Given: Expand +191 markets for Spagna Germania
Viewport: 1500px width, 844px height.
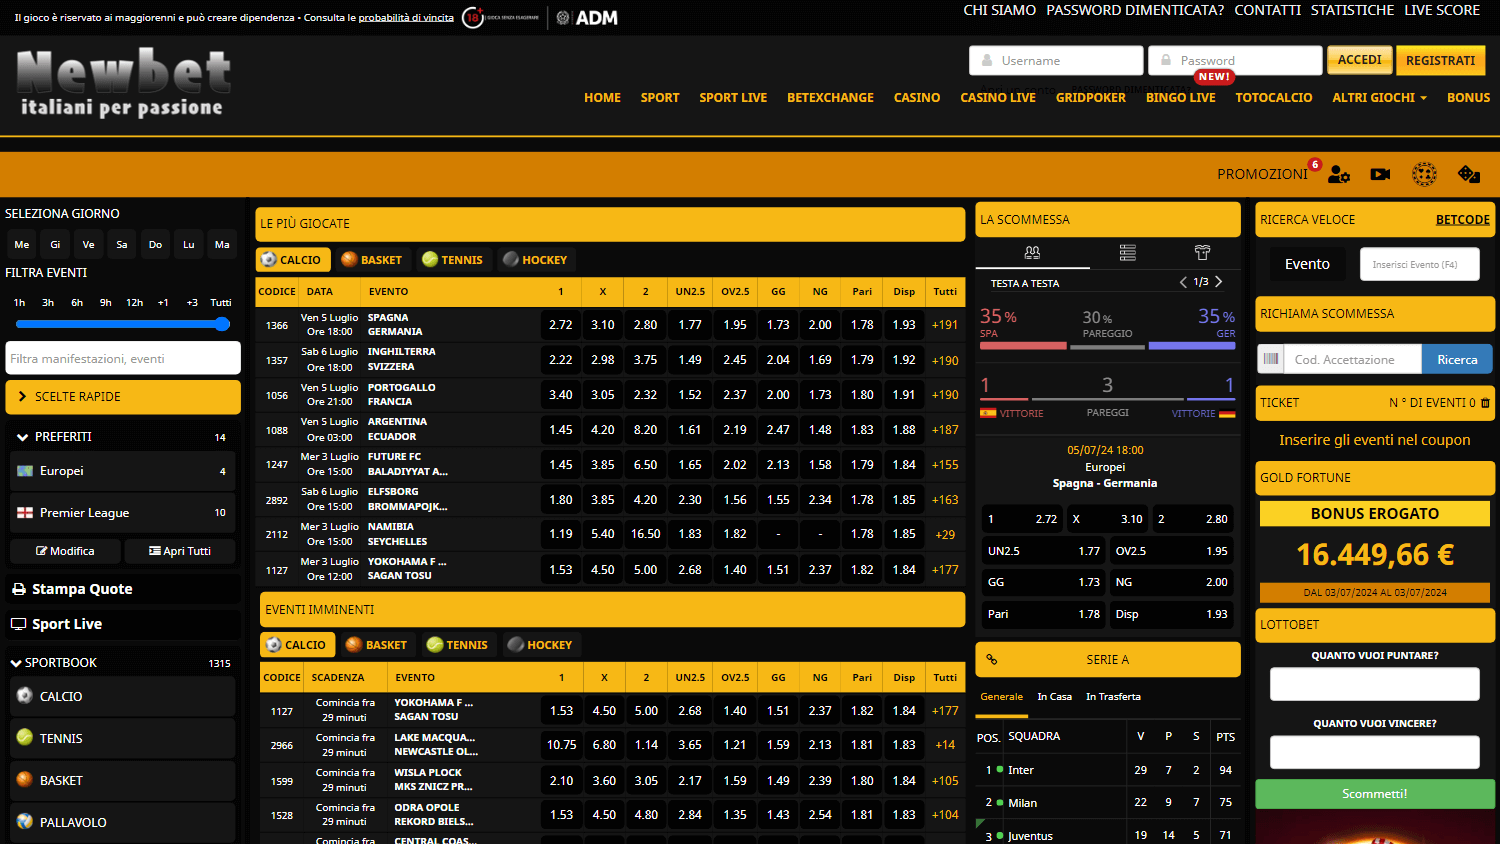Looking at the screenshot, I should [945, 325].
